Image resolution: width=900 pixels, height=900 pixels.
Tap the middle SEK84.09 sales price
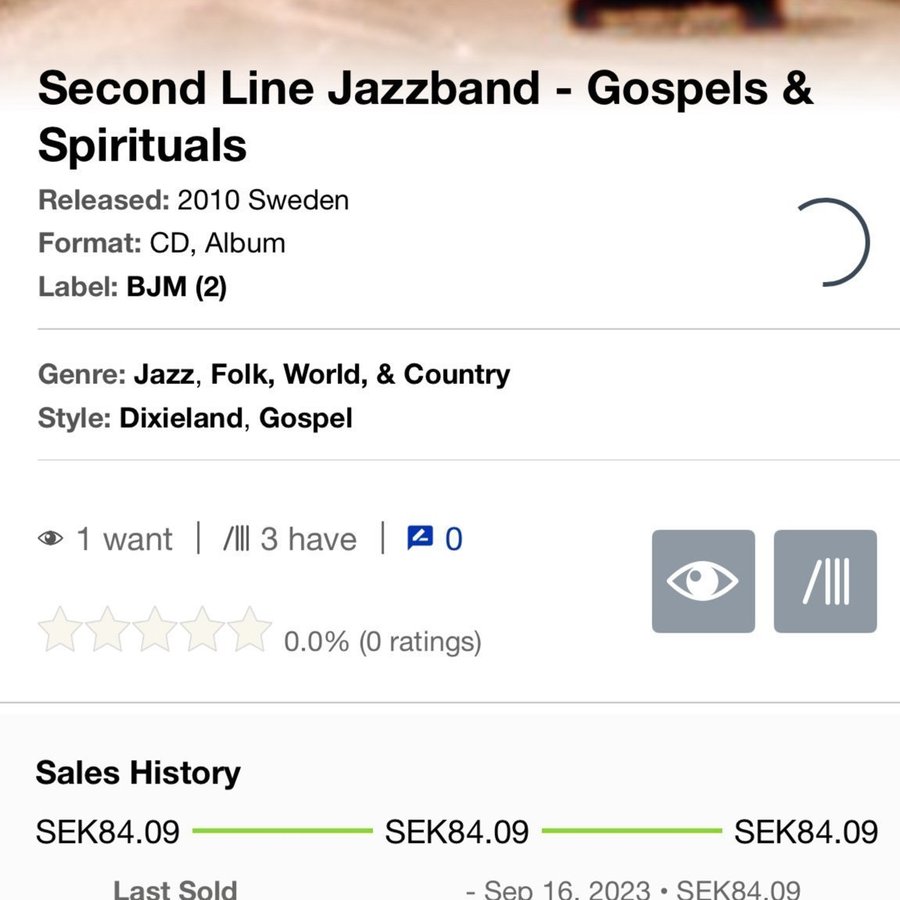click(x=457, y=832)
